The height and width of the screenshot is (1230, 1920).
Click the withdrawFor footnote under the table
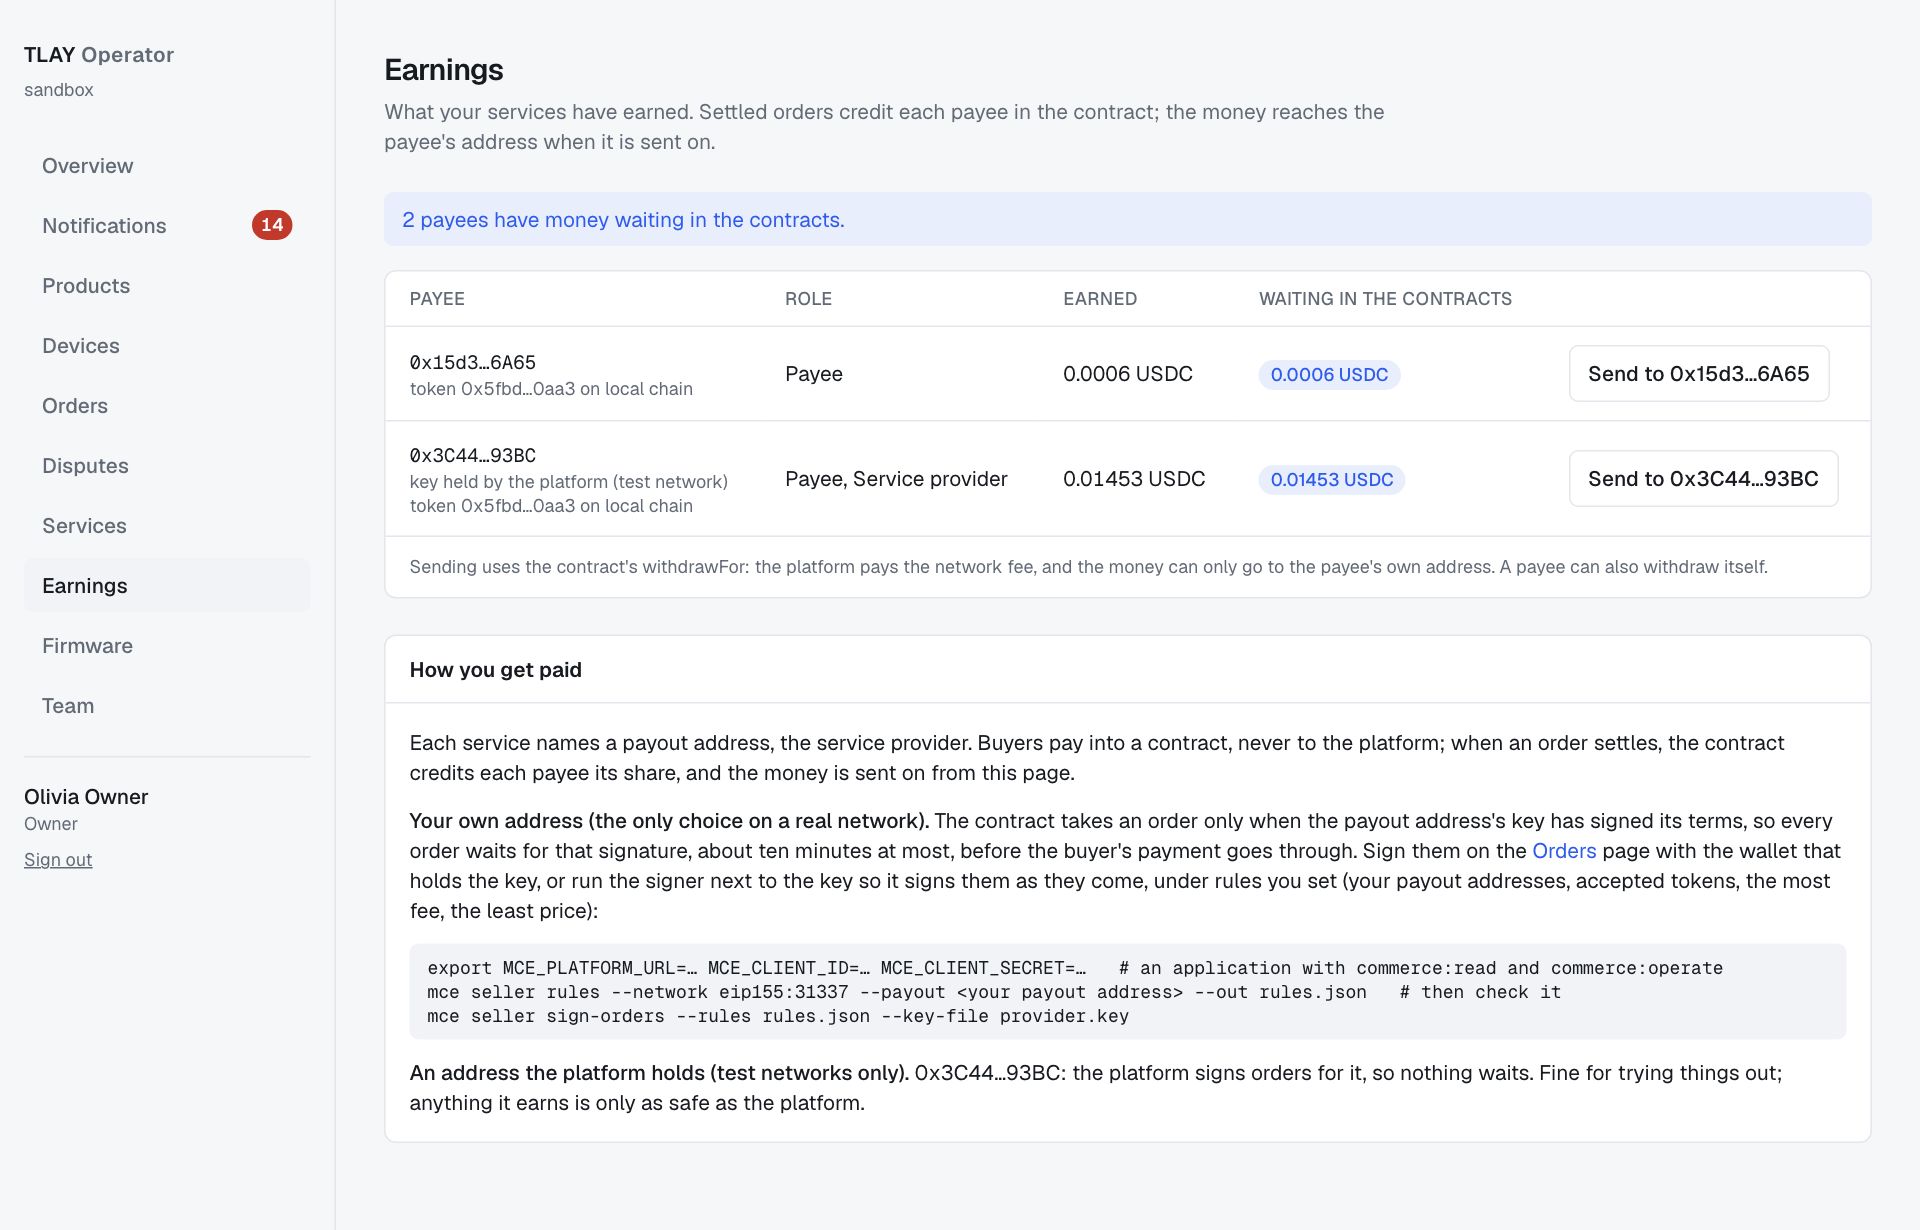[x=1089, y=567]
